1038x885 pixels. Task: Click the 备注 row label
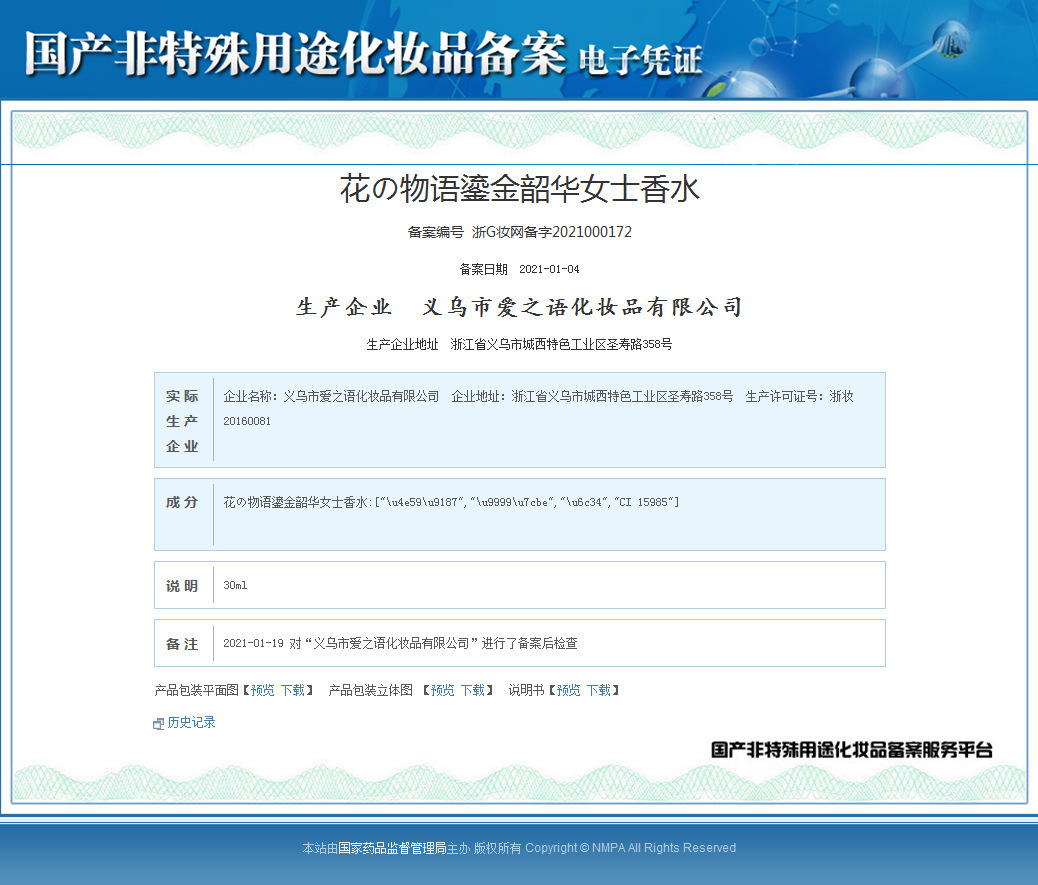[182, 644]
